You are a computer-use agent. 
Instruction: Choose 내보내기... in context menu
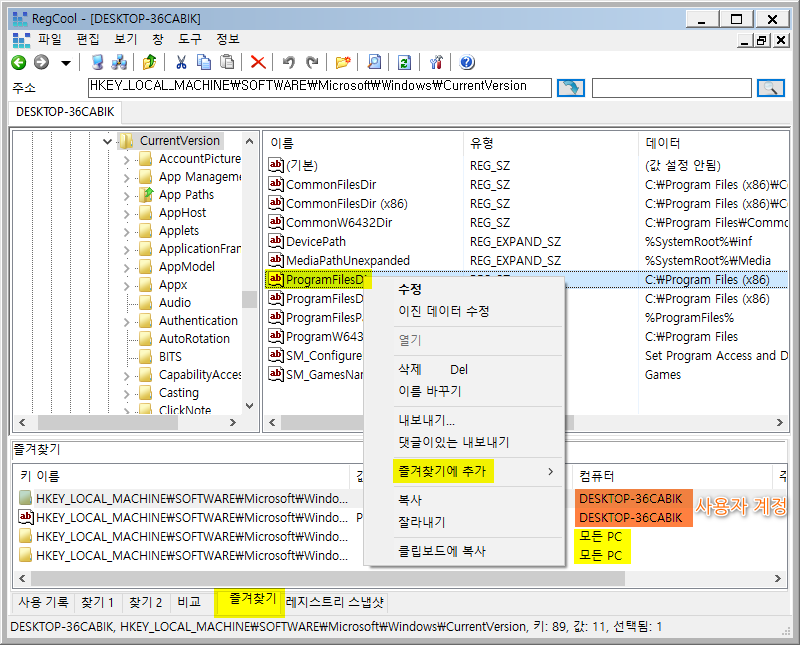[x=427, y=420]
